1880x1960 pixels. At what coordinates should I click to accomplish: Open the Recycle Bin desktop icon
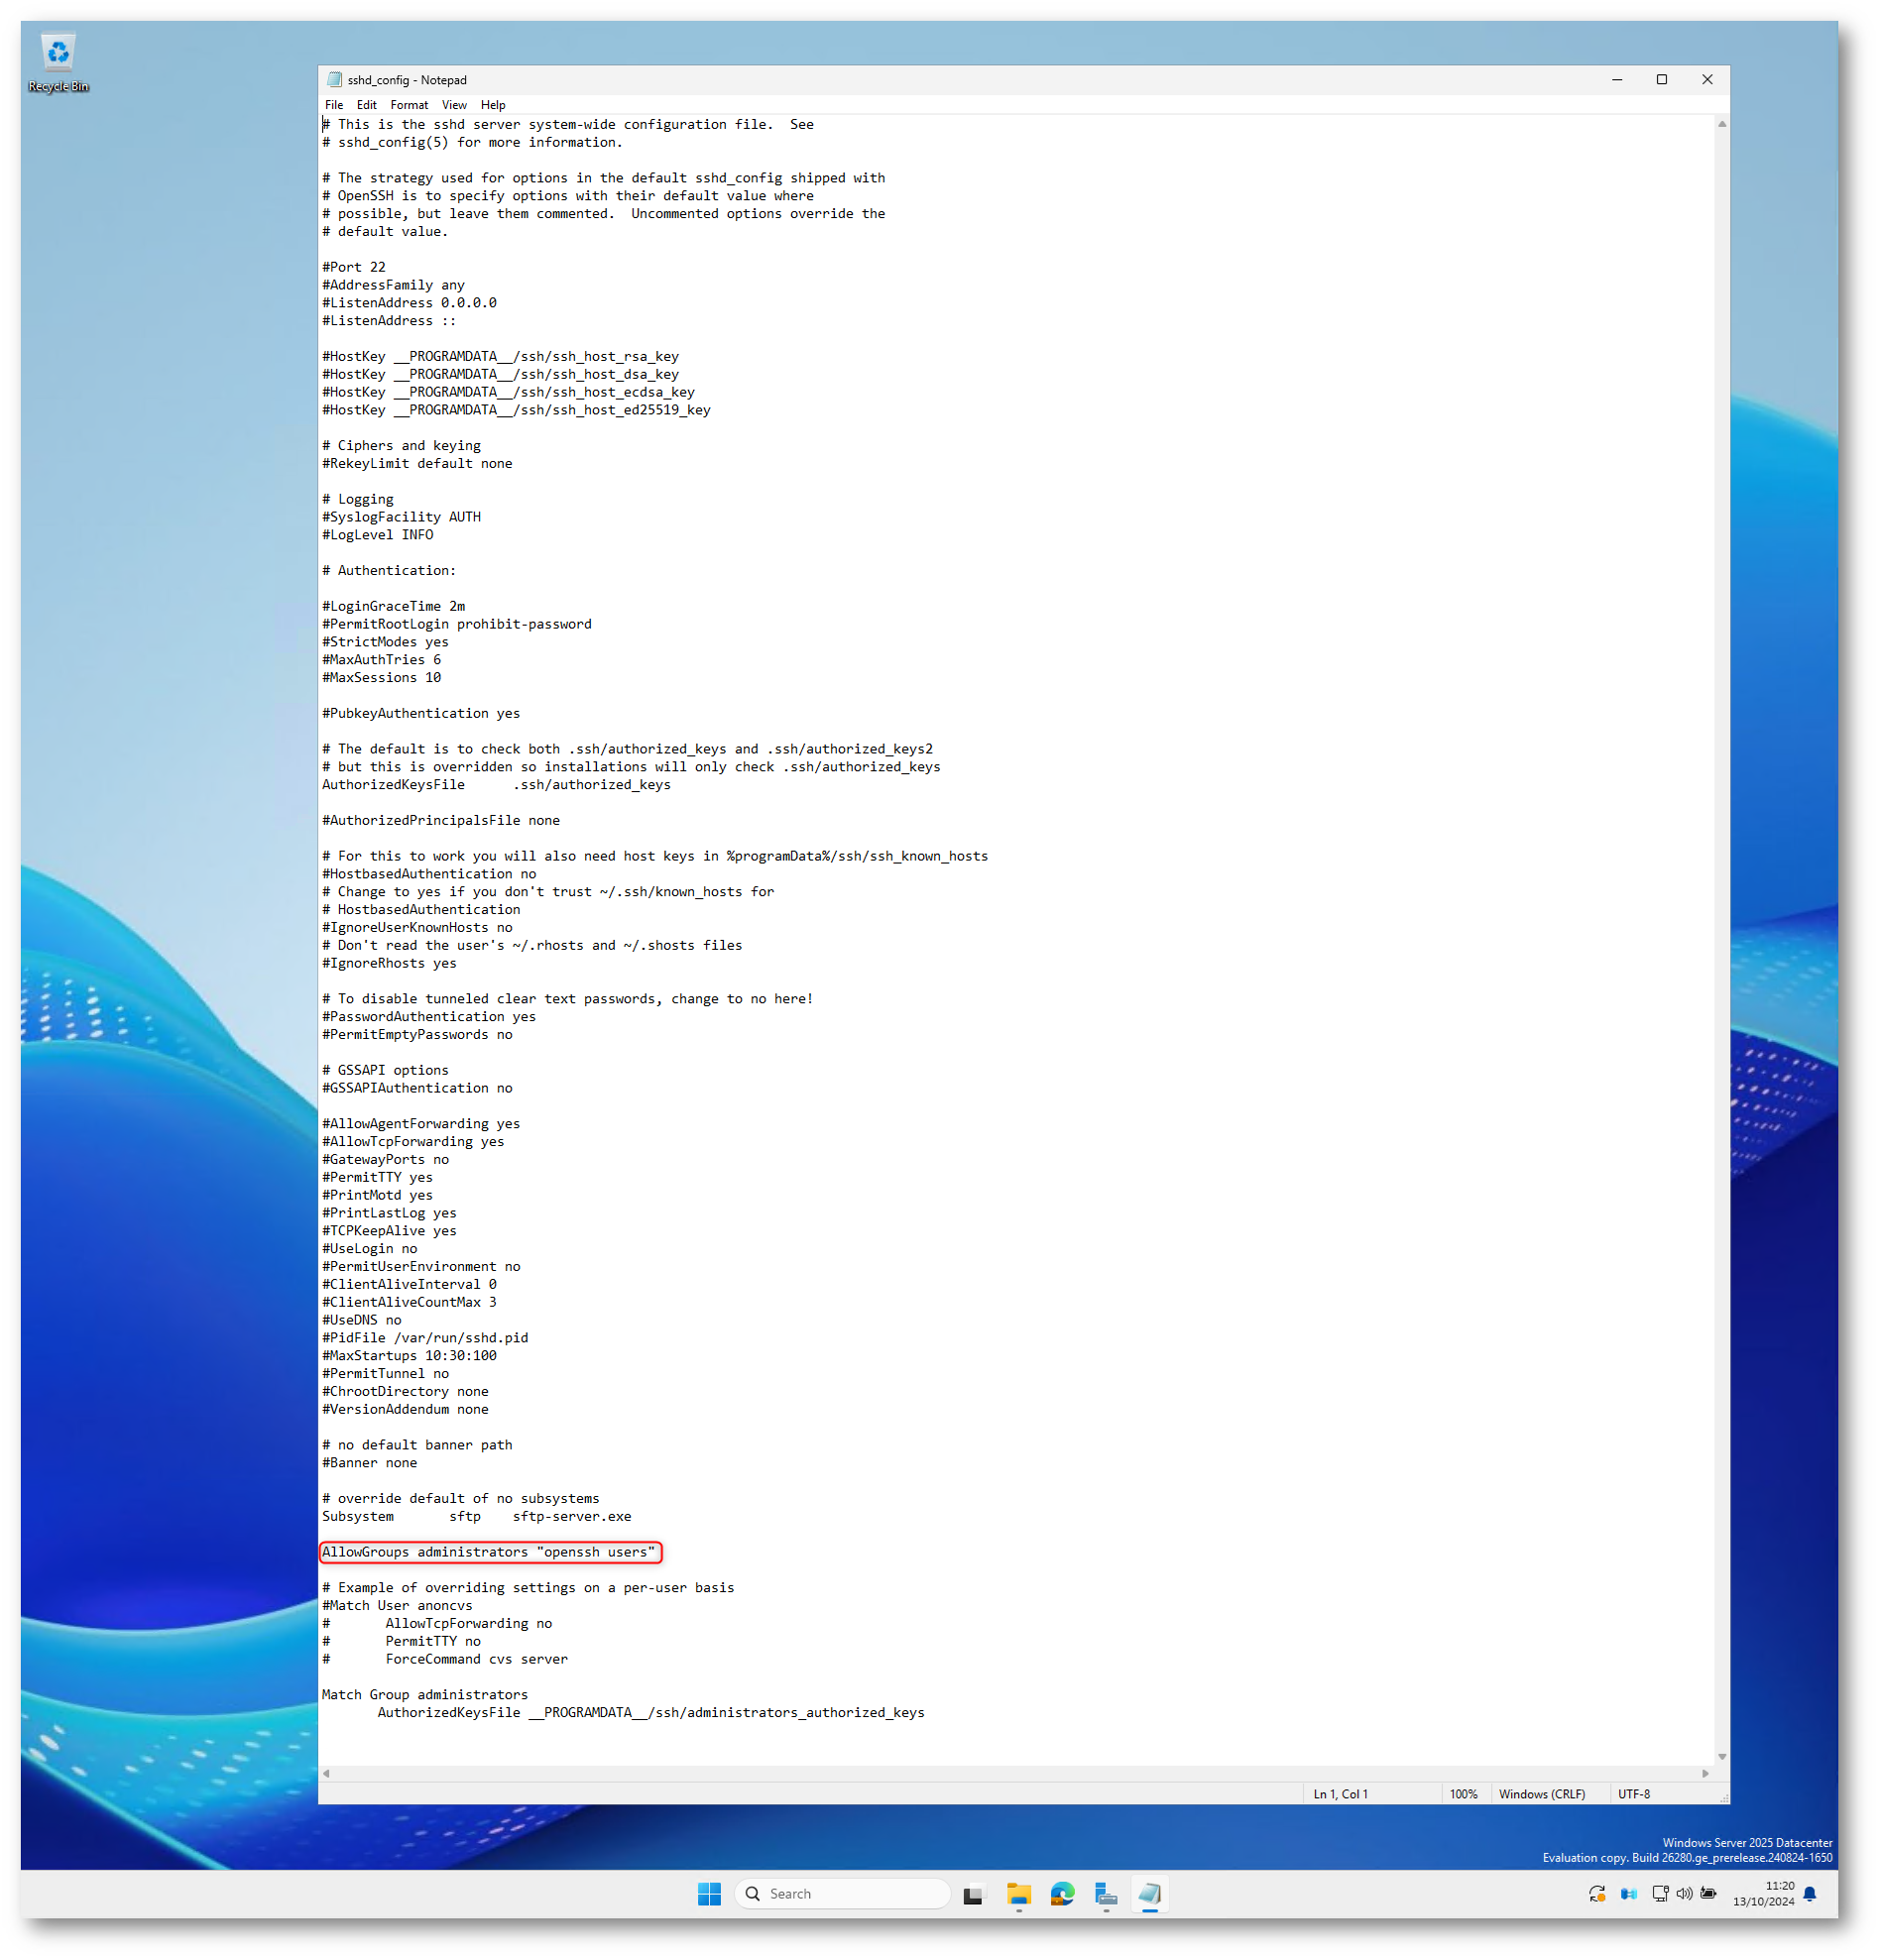click(x=58, y=63)
